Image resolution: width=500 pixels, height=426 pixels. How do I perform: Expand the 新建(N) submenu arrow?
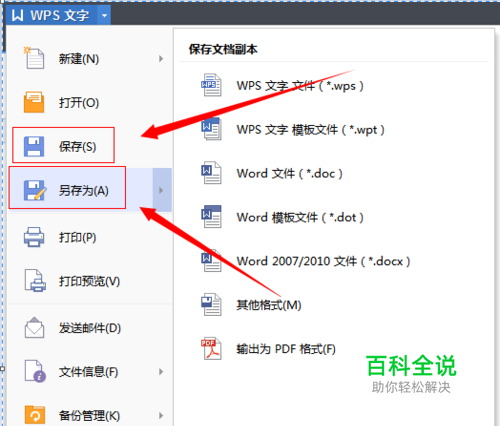pyautogui.click(x=161, y=59)
